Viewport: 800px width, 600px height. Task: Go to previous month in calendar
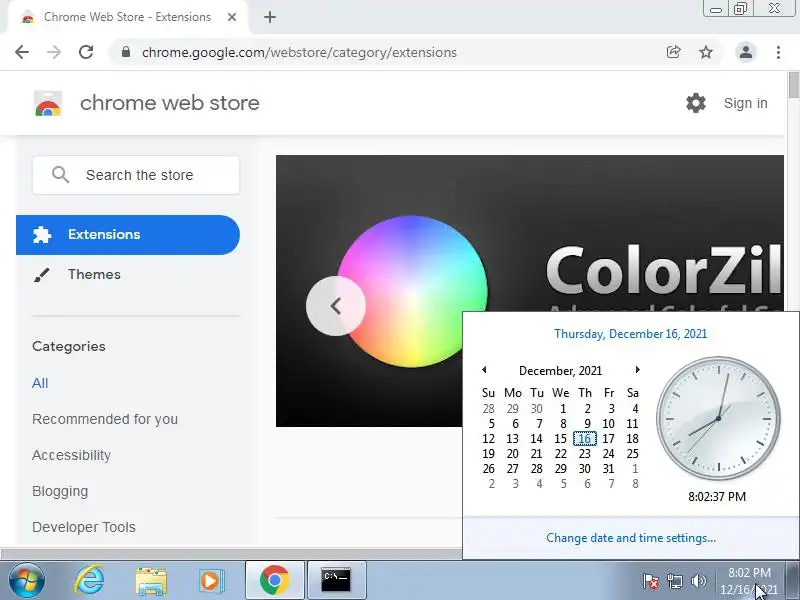coord(484,370)
